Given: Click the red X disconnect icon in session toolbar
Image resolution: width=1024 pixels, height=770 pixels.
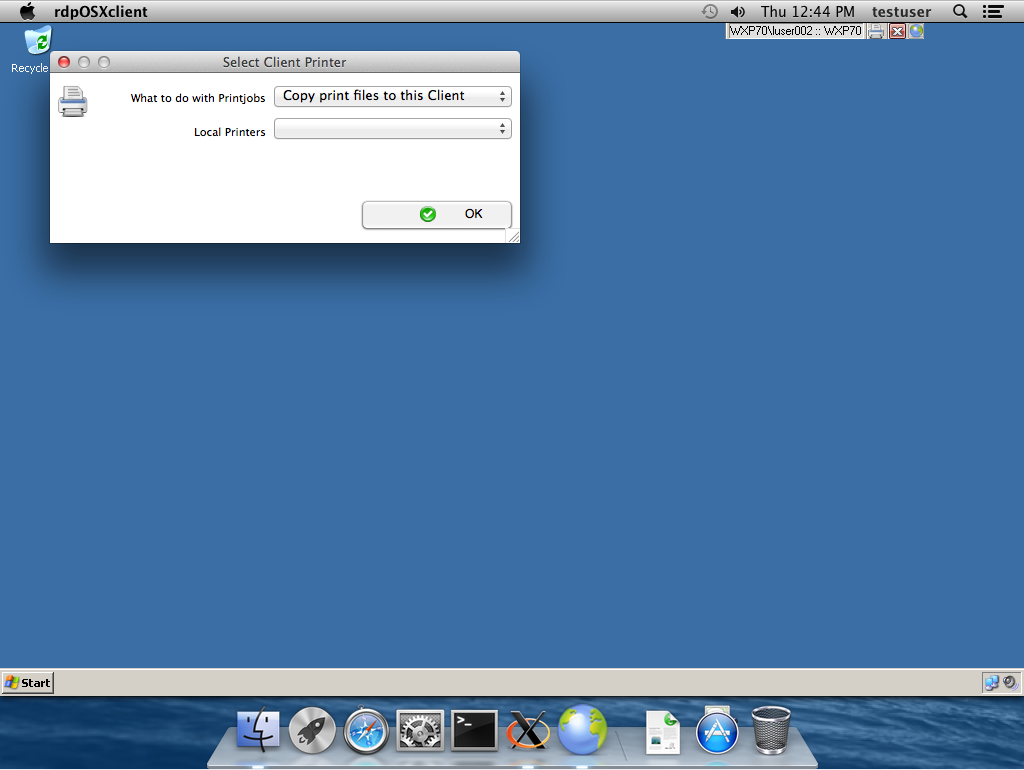Looking at the screenshot, I should pos(897,31).
